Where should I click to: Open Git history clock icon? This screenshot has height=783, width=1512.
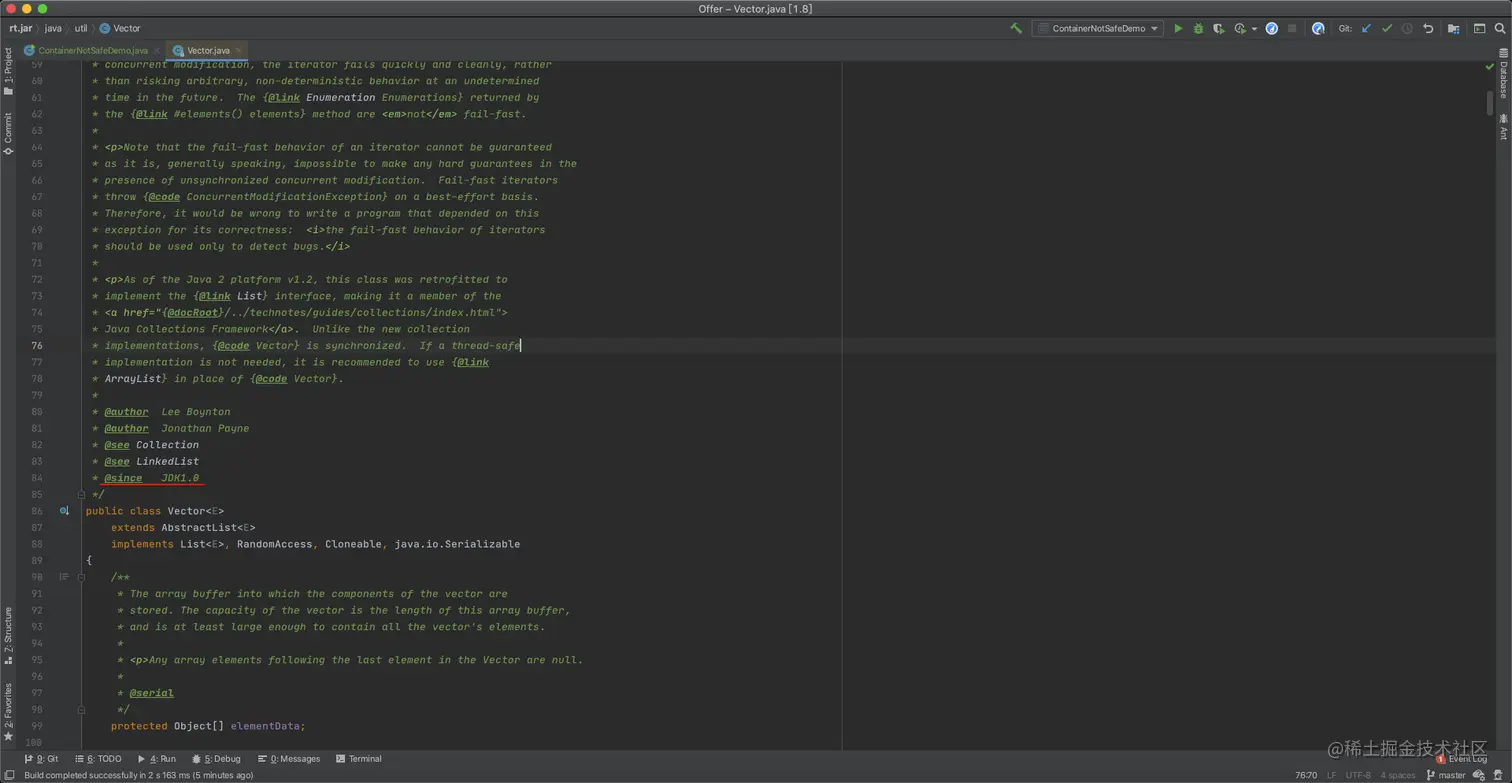tap(1407, 29)
